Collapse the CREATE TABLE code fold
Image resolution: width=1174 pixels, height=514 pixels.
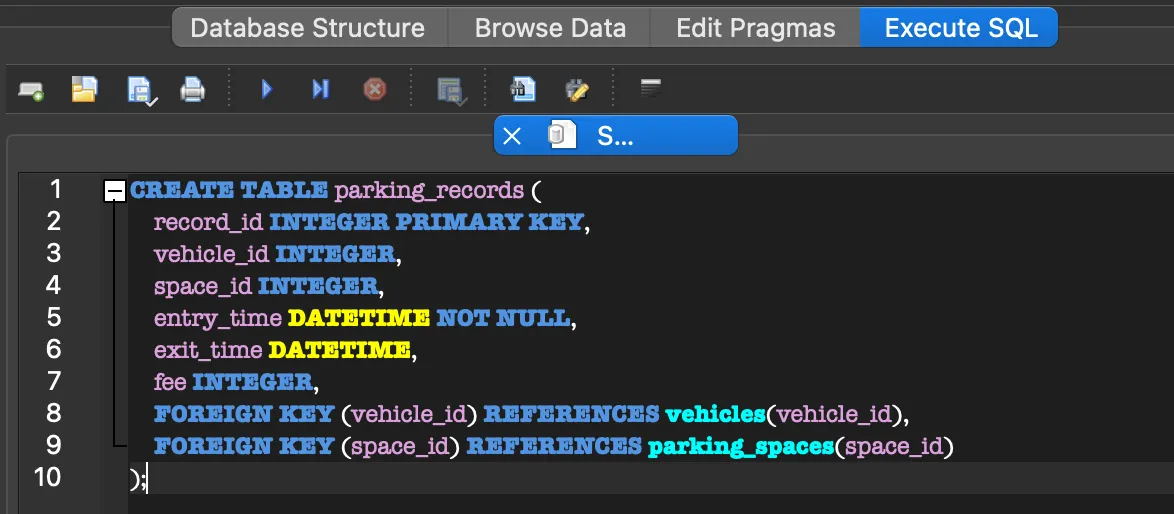[115, 192]
